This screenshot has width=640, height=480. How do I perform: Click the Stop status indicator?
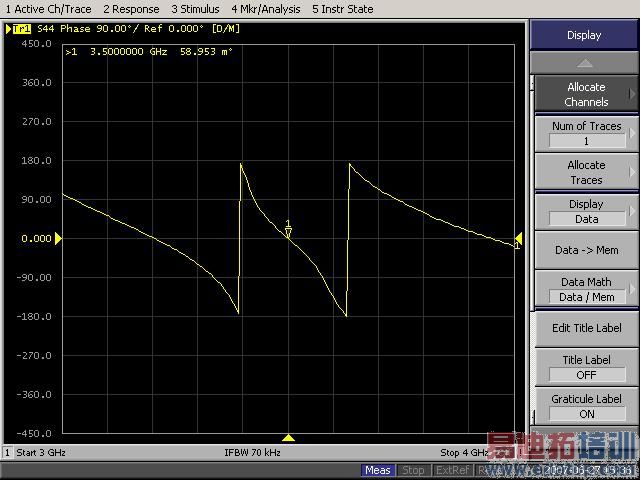(x=413, y=470)
